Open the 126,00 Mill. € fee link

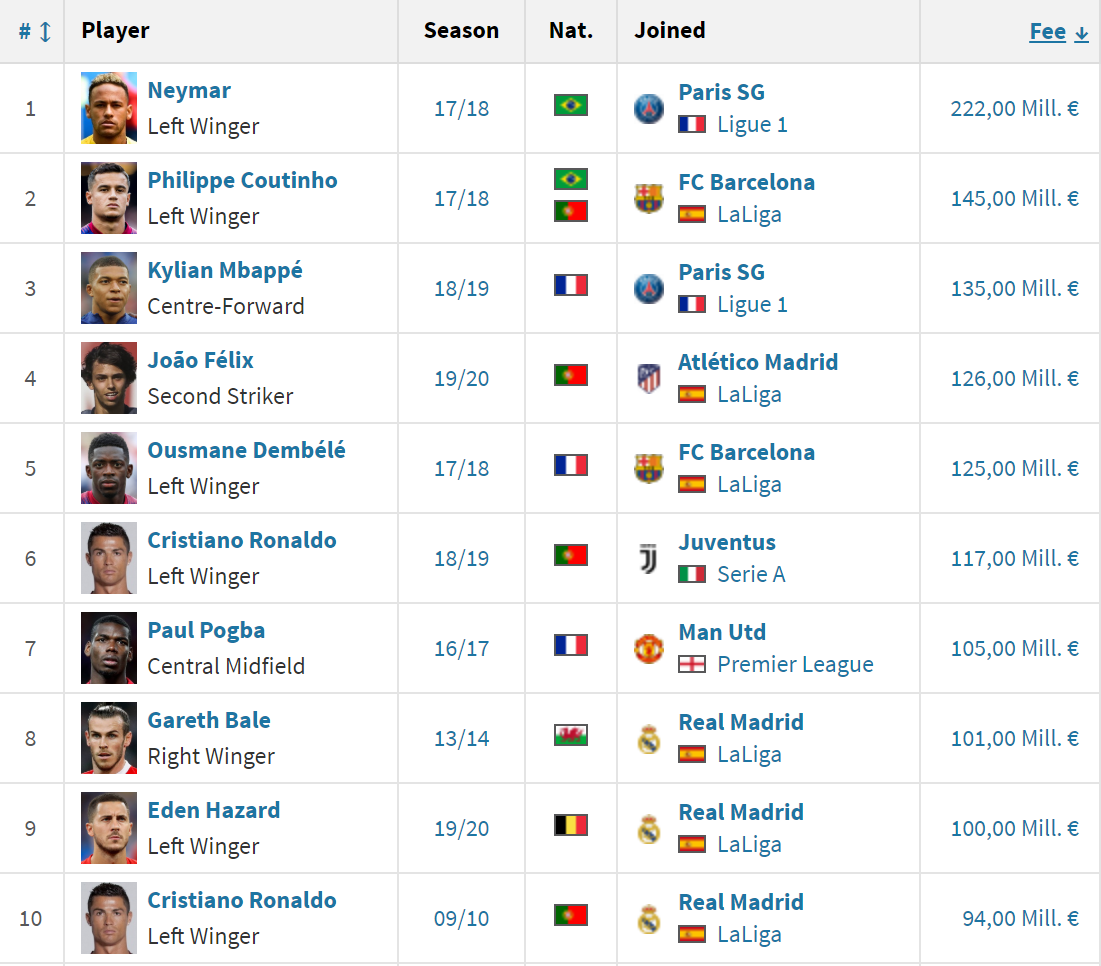click(x=1014, y=378)
